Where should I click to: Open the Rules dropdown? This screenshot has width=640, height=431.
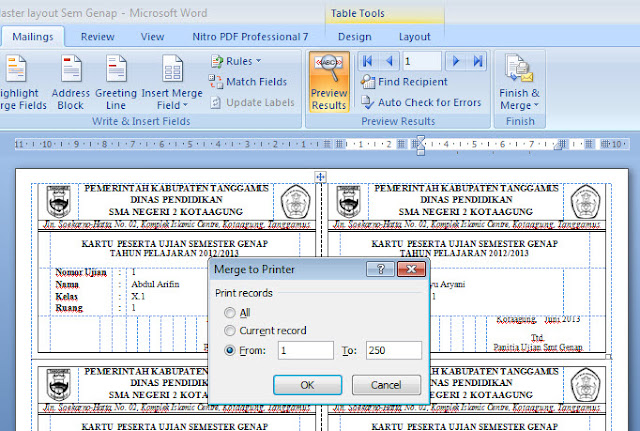click(x=236, y=61)
